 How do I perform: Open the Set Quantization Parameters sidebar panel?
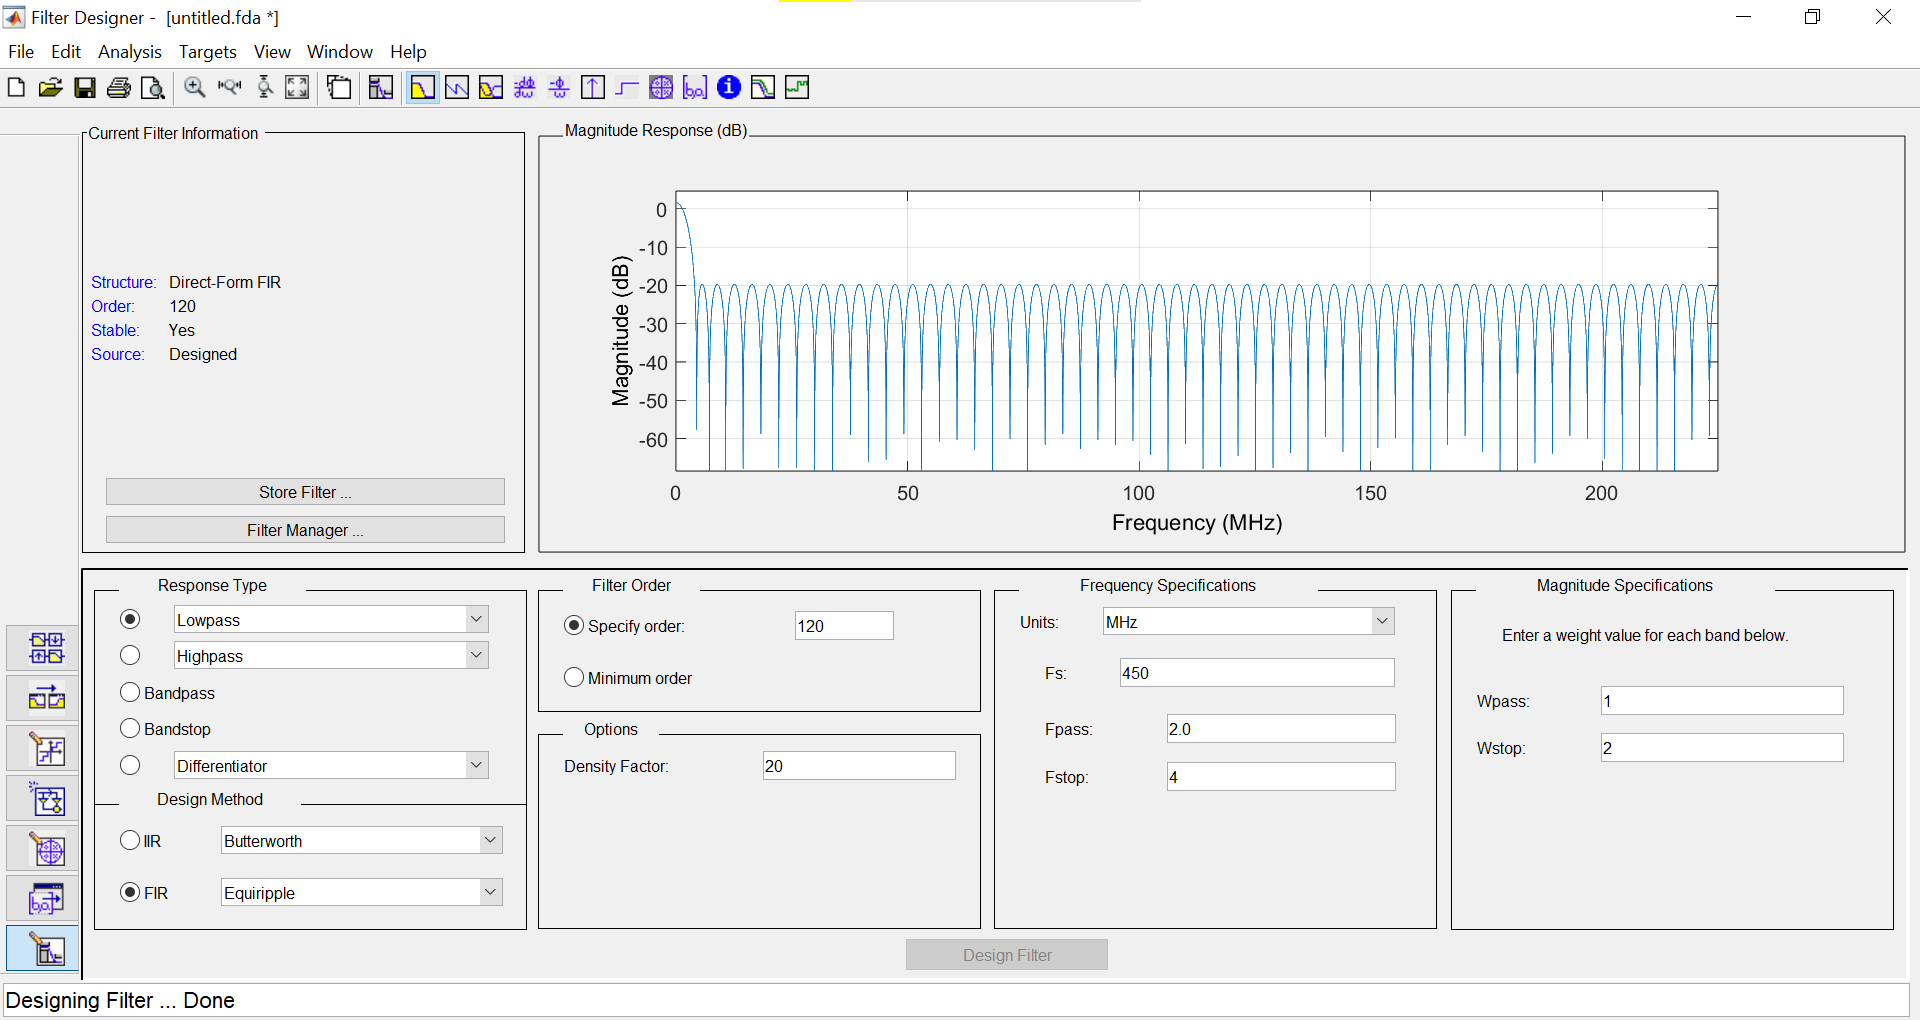click(43, 748)
